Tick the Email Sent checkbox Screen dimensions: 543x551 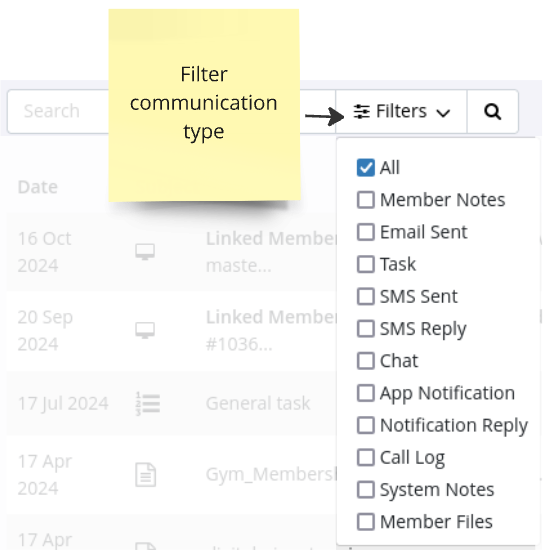(x=366, y=232)
